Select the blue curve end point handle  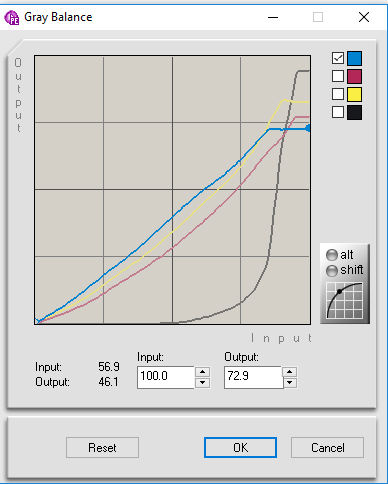pos(308,128)
